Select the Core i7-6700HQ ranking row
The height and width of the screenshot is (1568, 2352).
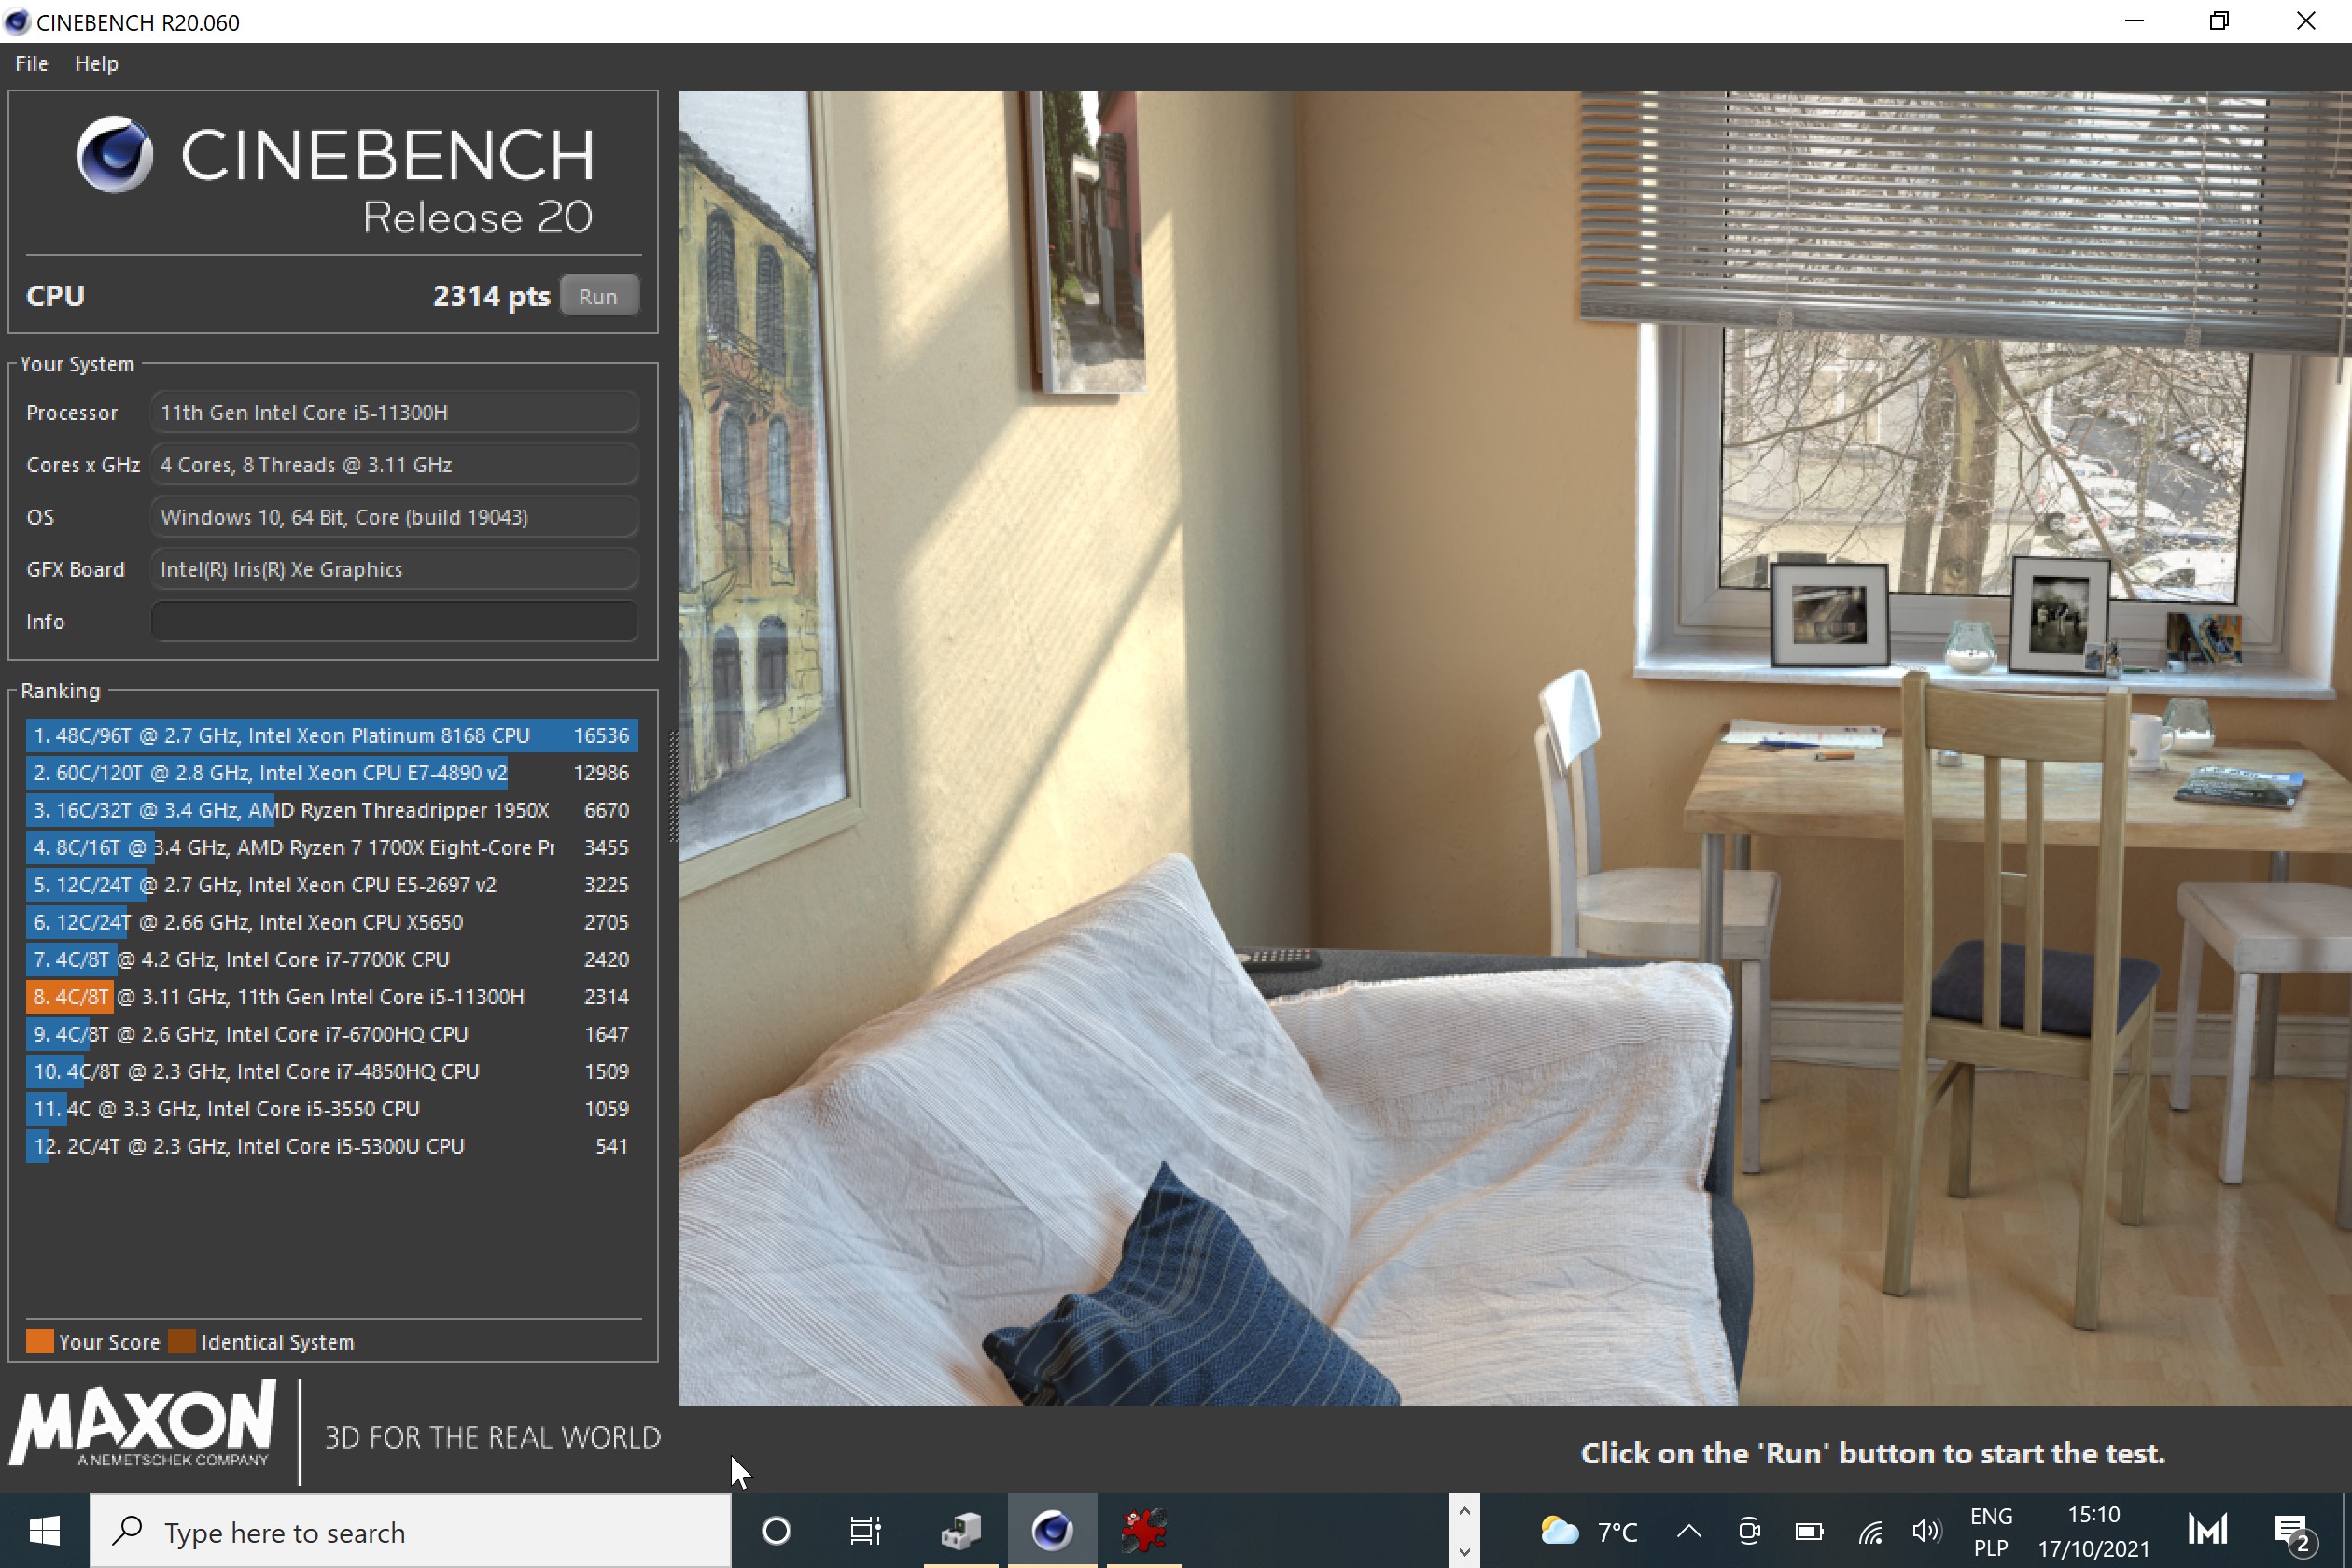(332, 1034)
